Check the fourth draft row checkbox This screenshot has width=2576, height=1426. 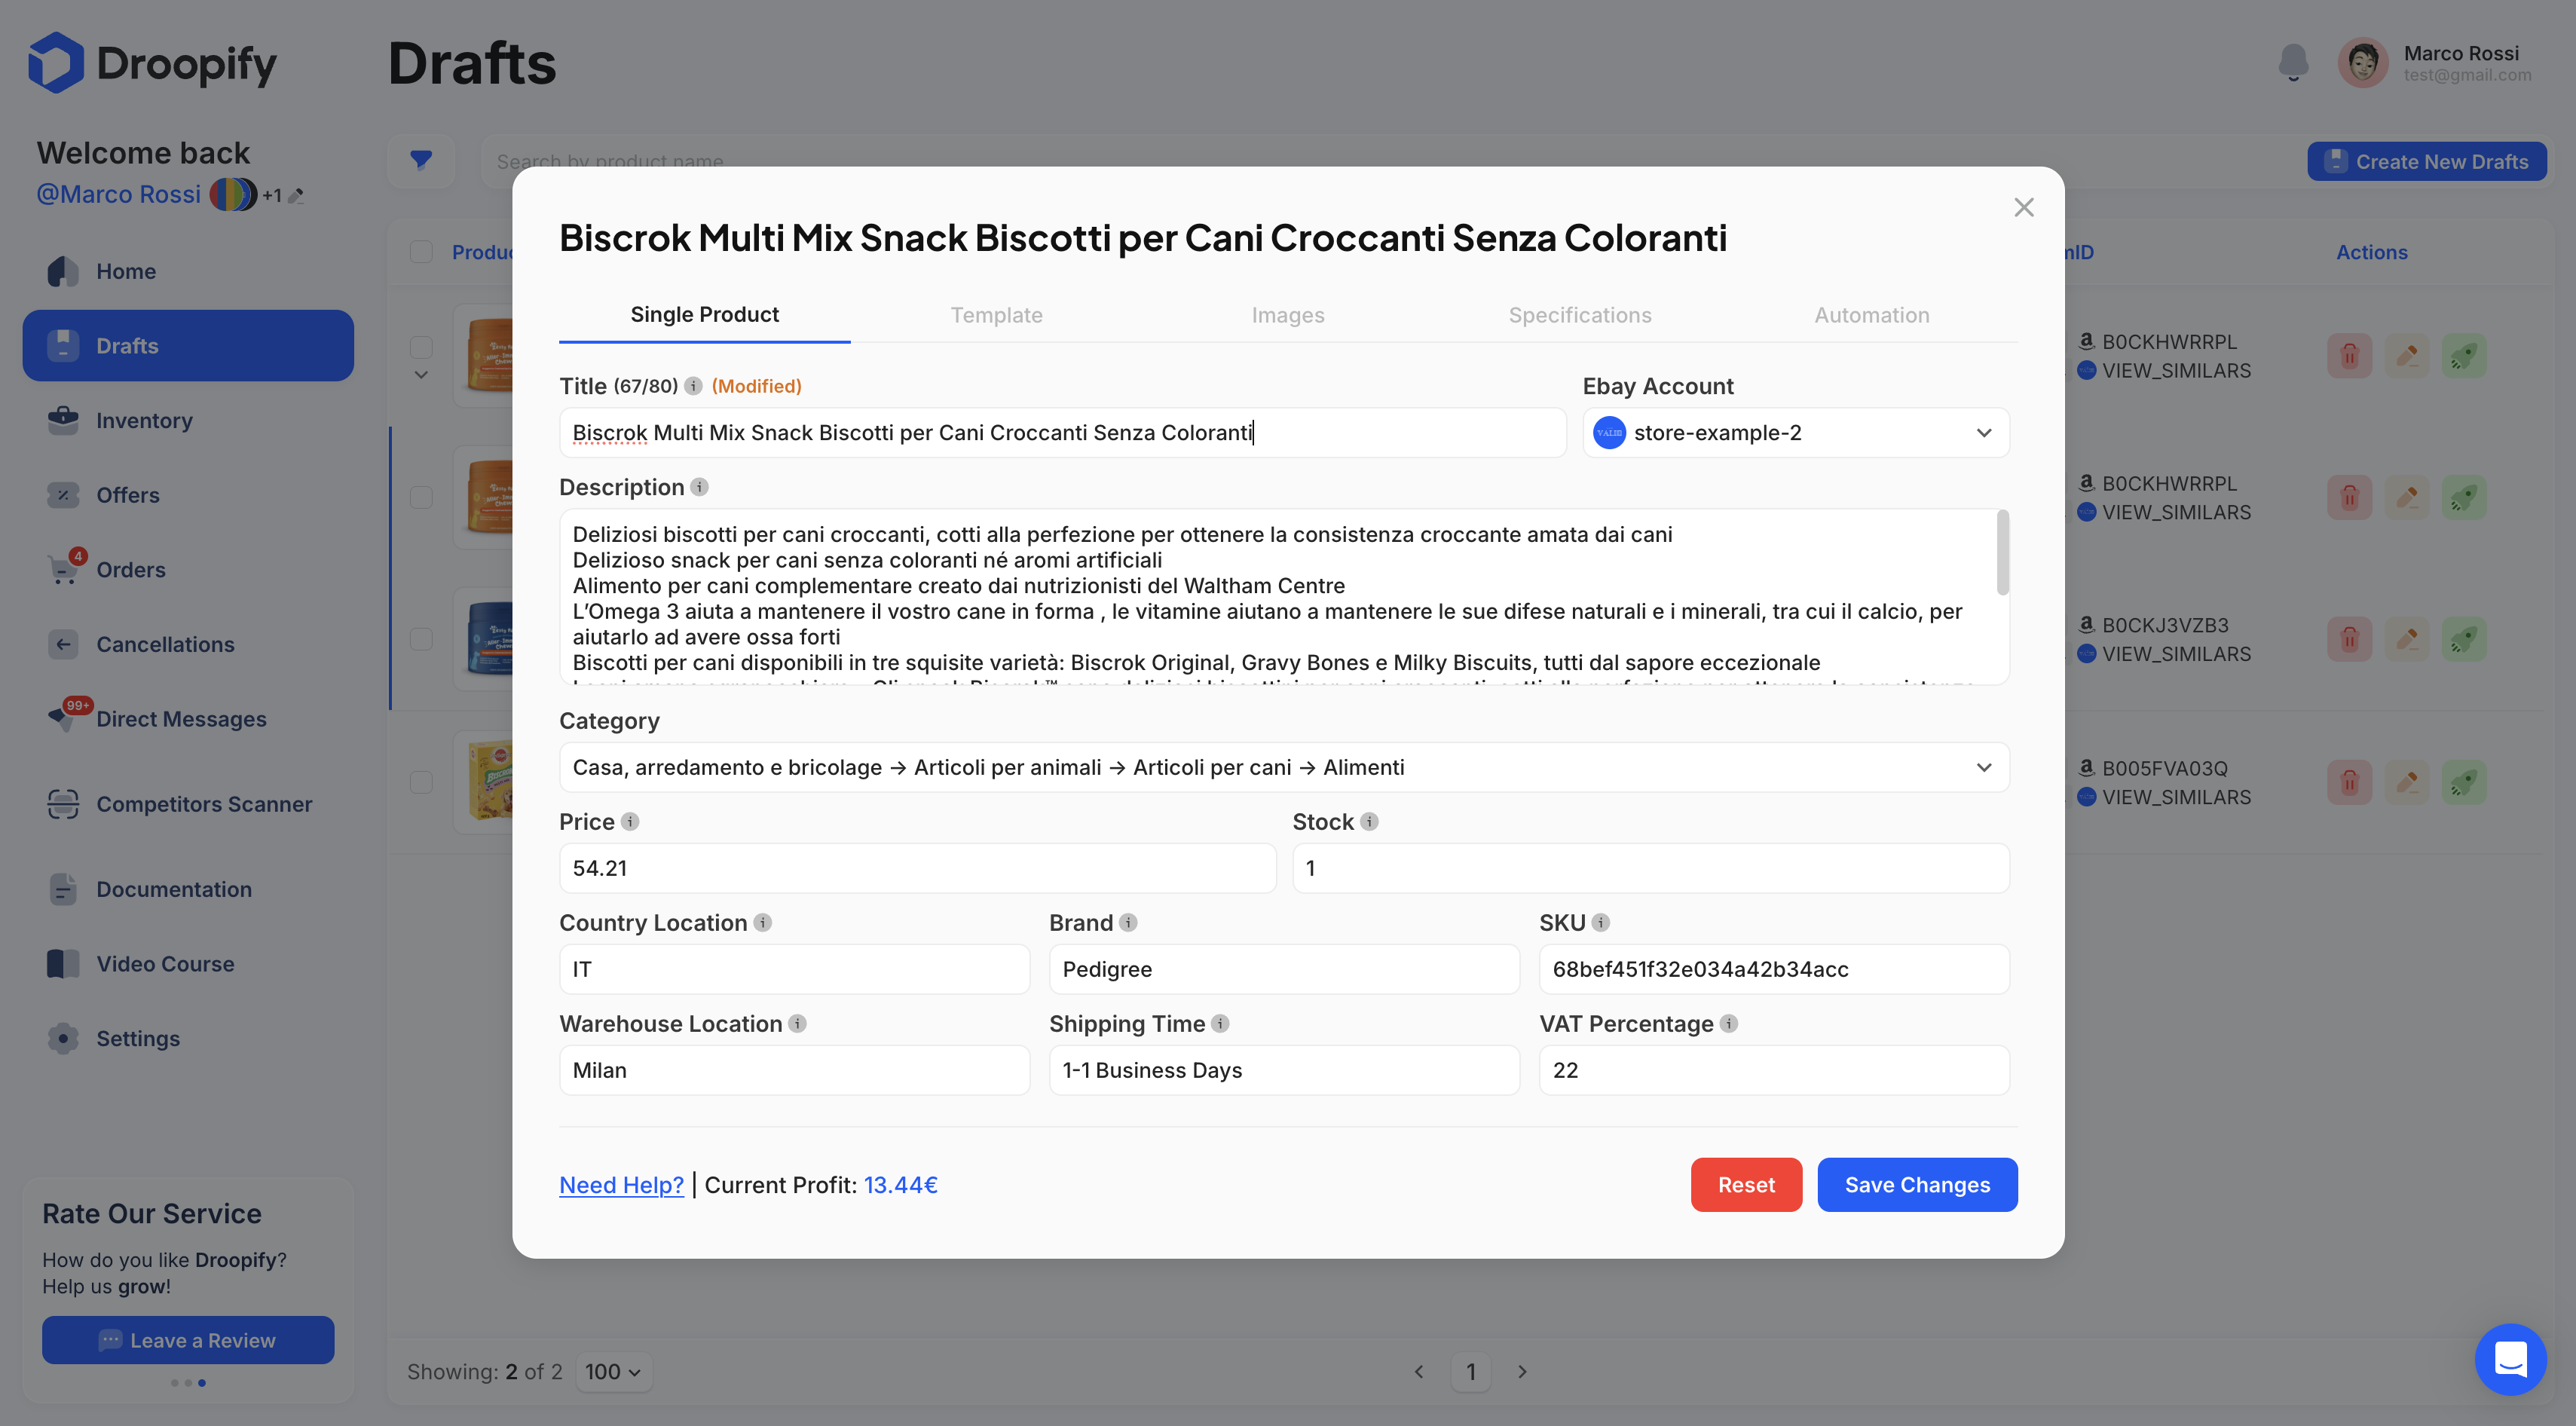pos(421,782)
